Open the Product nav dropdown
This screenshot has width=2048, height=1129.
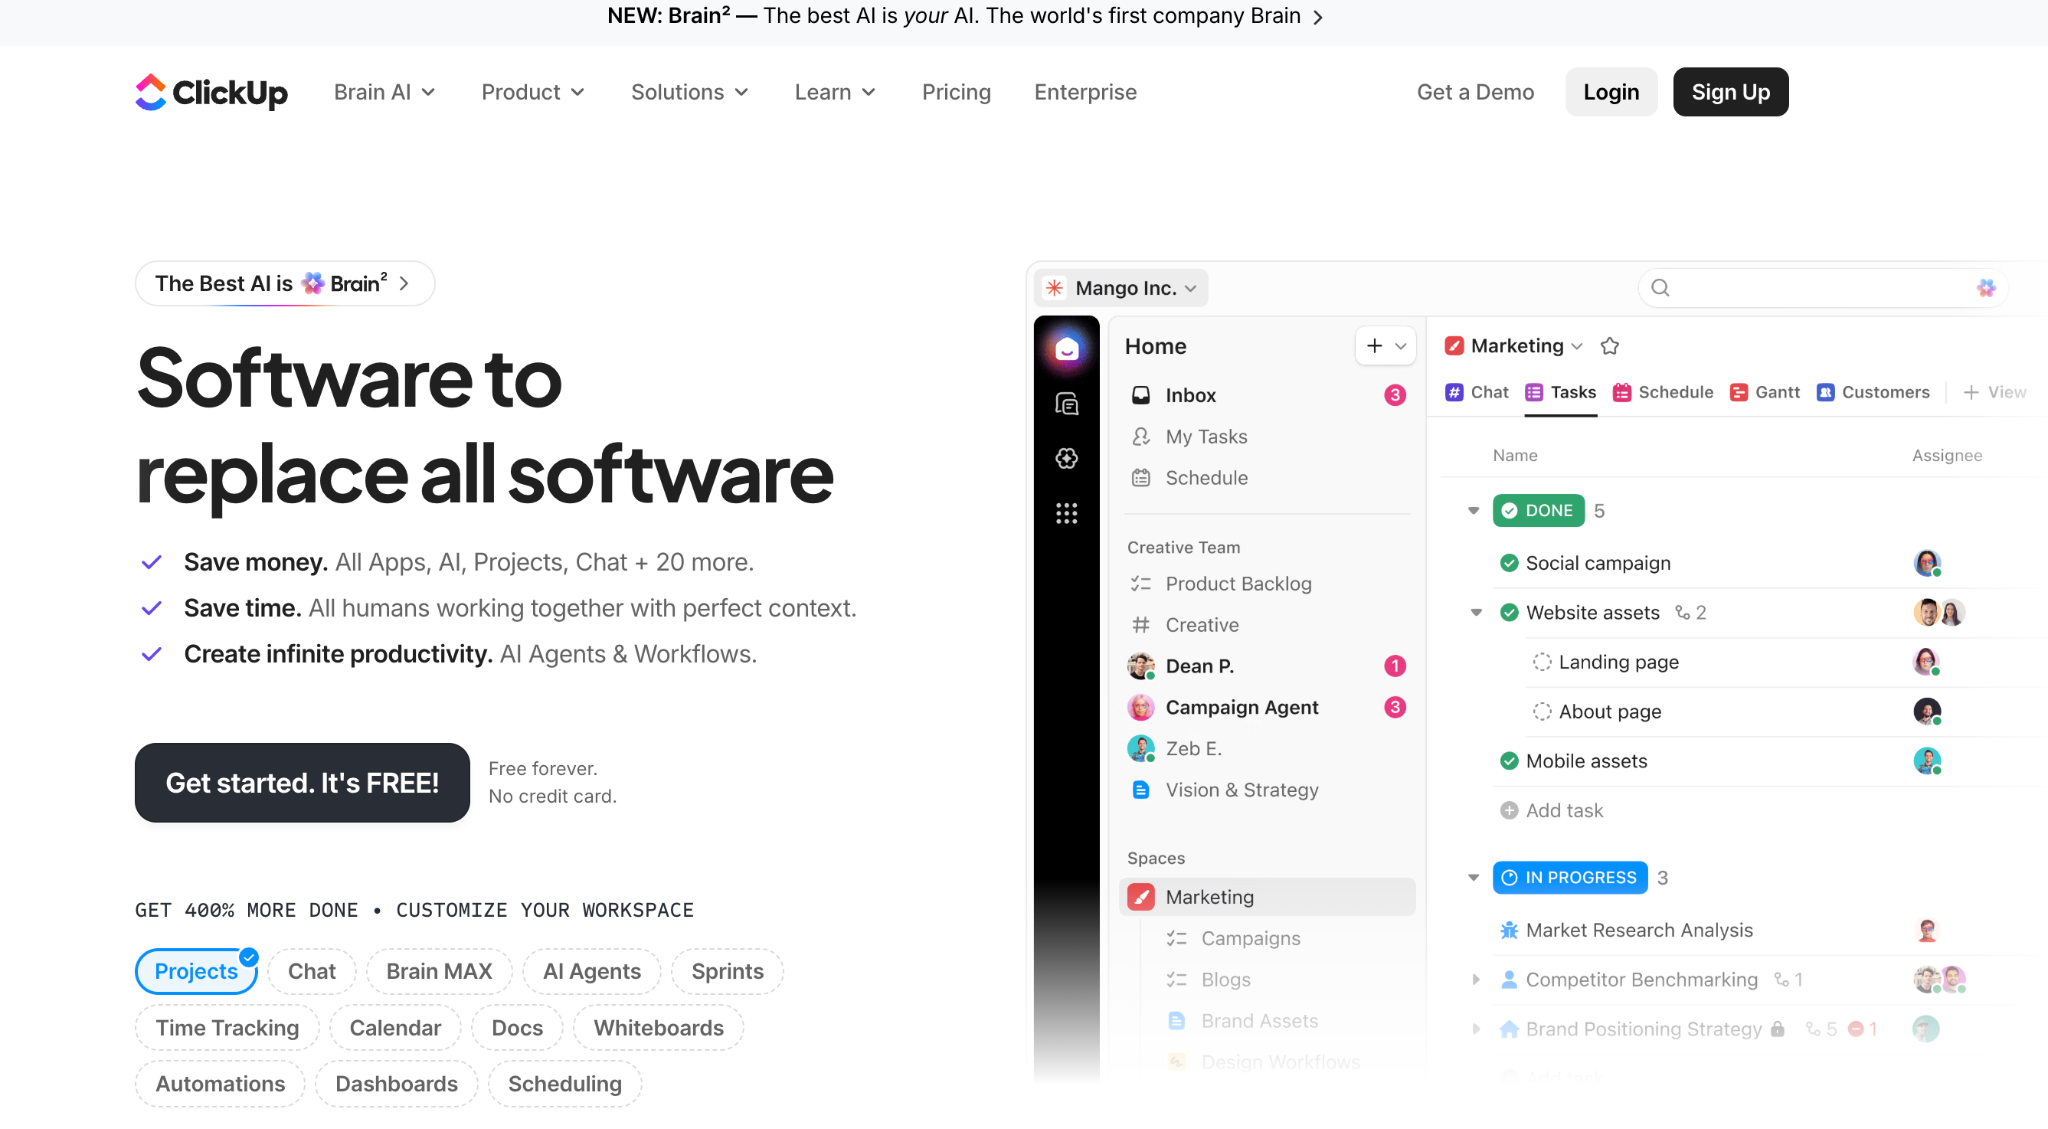(x=532, y=92)
